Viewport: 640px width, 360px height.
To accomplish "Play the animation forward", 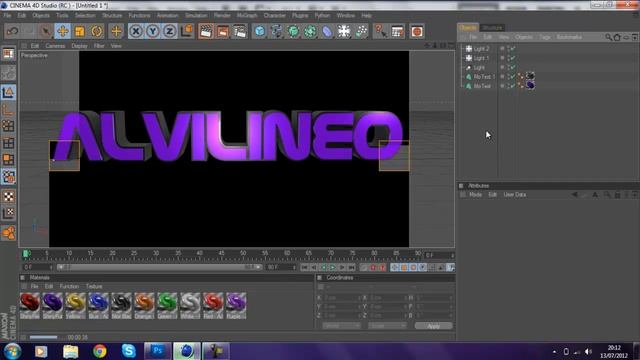I will point(333,267).
